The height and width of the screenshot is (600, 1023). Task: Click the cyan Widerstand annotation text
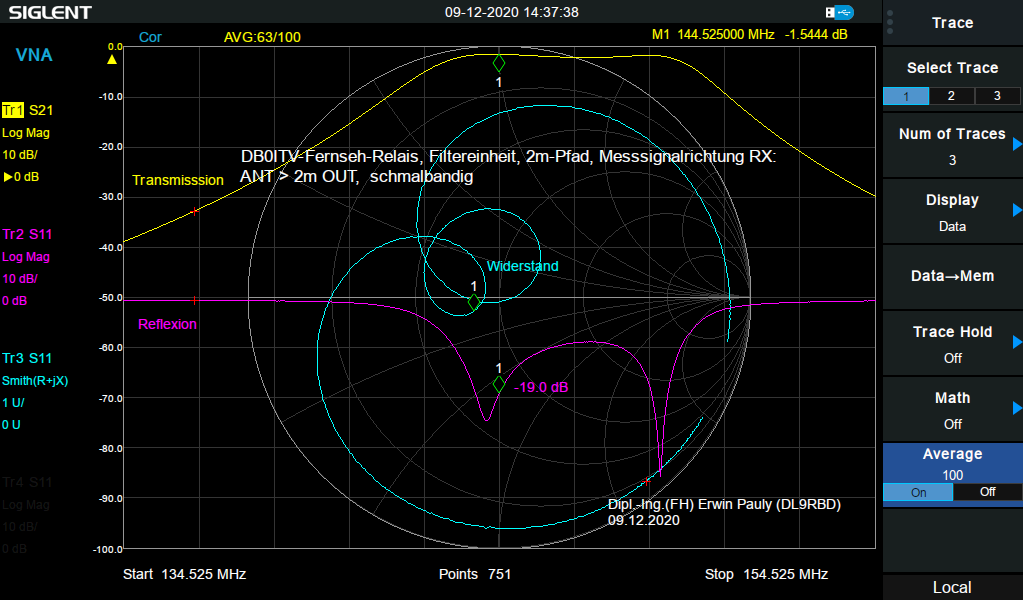523,266
